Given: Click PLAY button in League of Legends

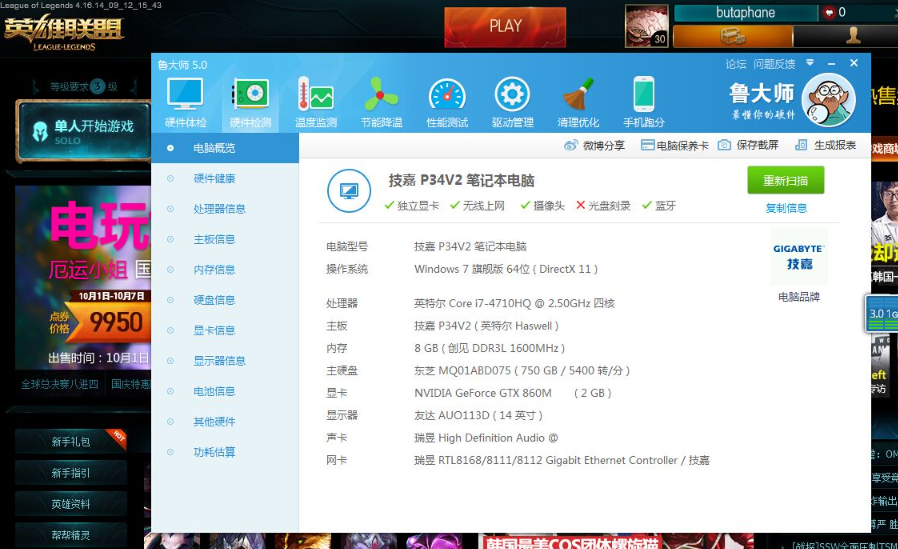Looking at the screenshot, I should (x=505, y=26).
